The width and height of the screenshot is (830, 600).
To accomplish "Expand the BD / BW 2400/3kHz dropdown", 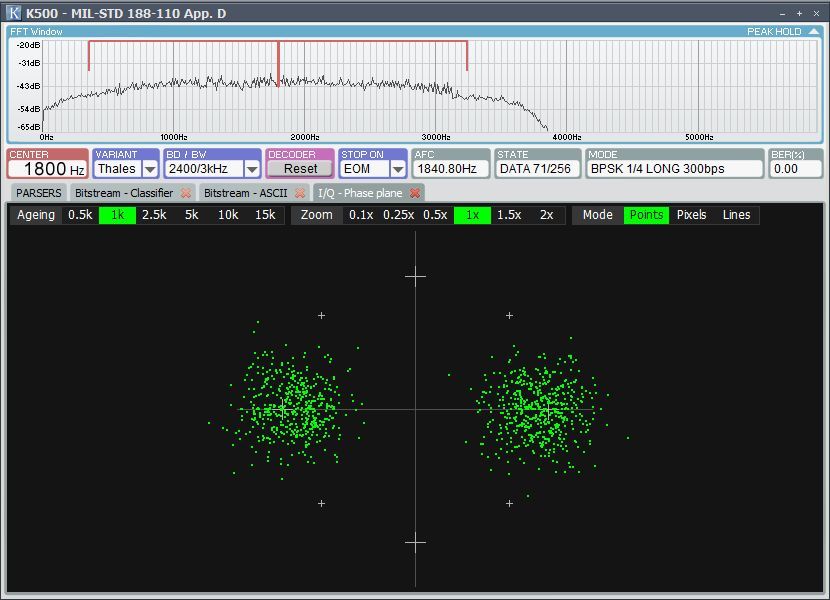I will [x=252, y=169].
